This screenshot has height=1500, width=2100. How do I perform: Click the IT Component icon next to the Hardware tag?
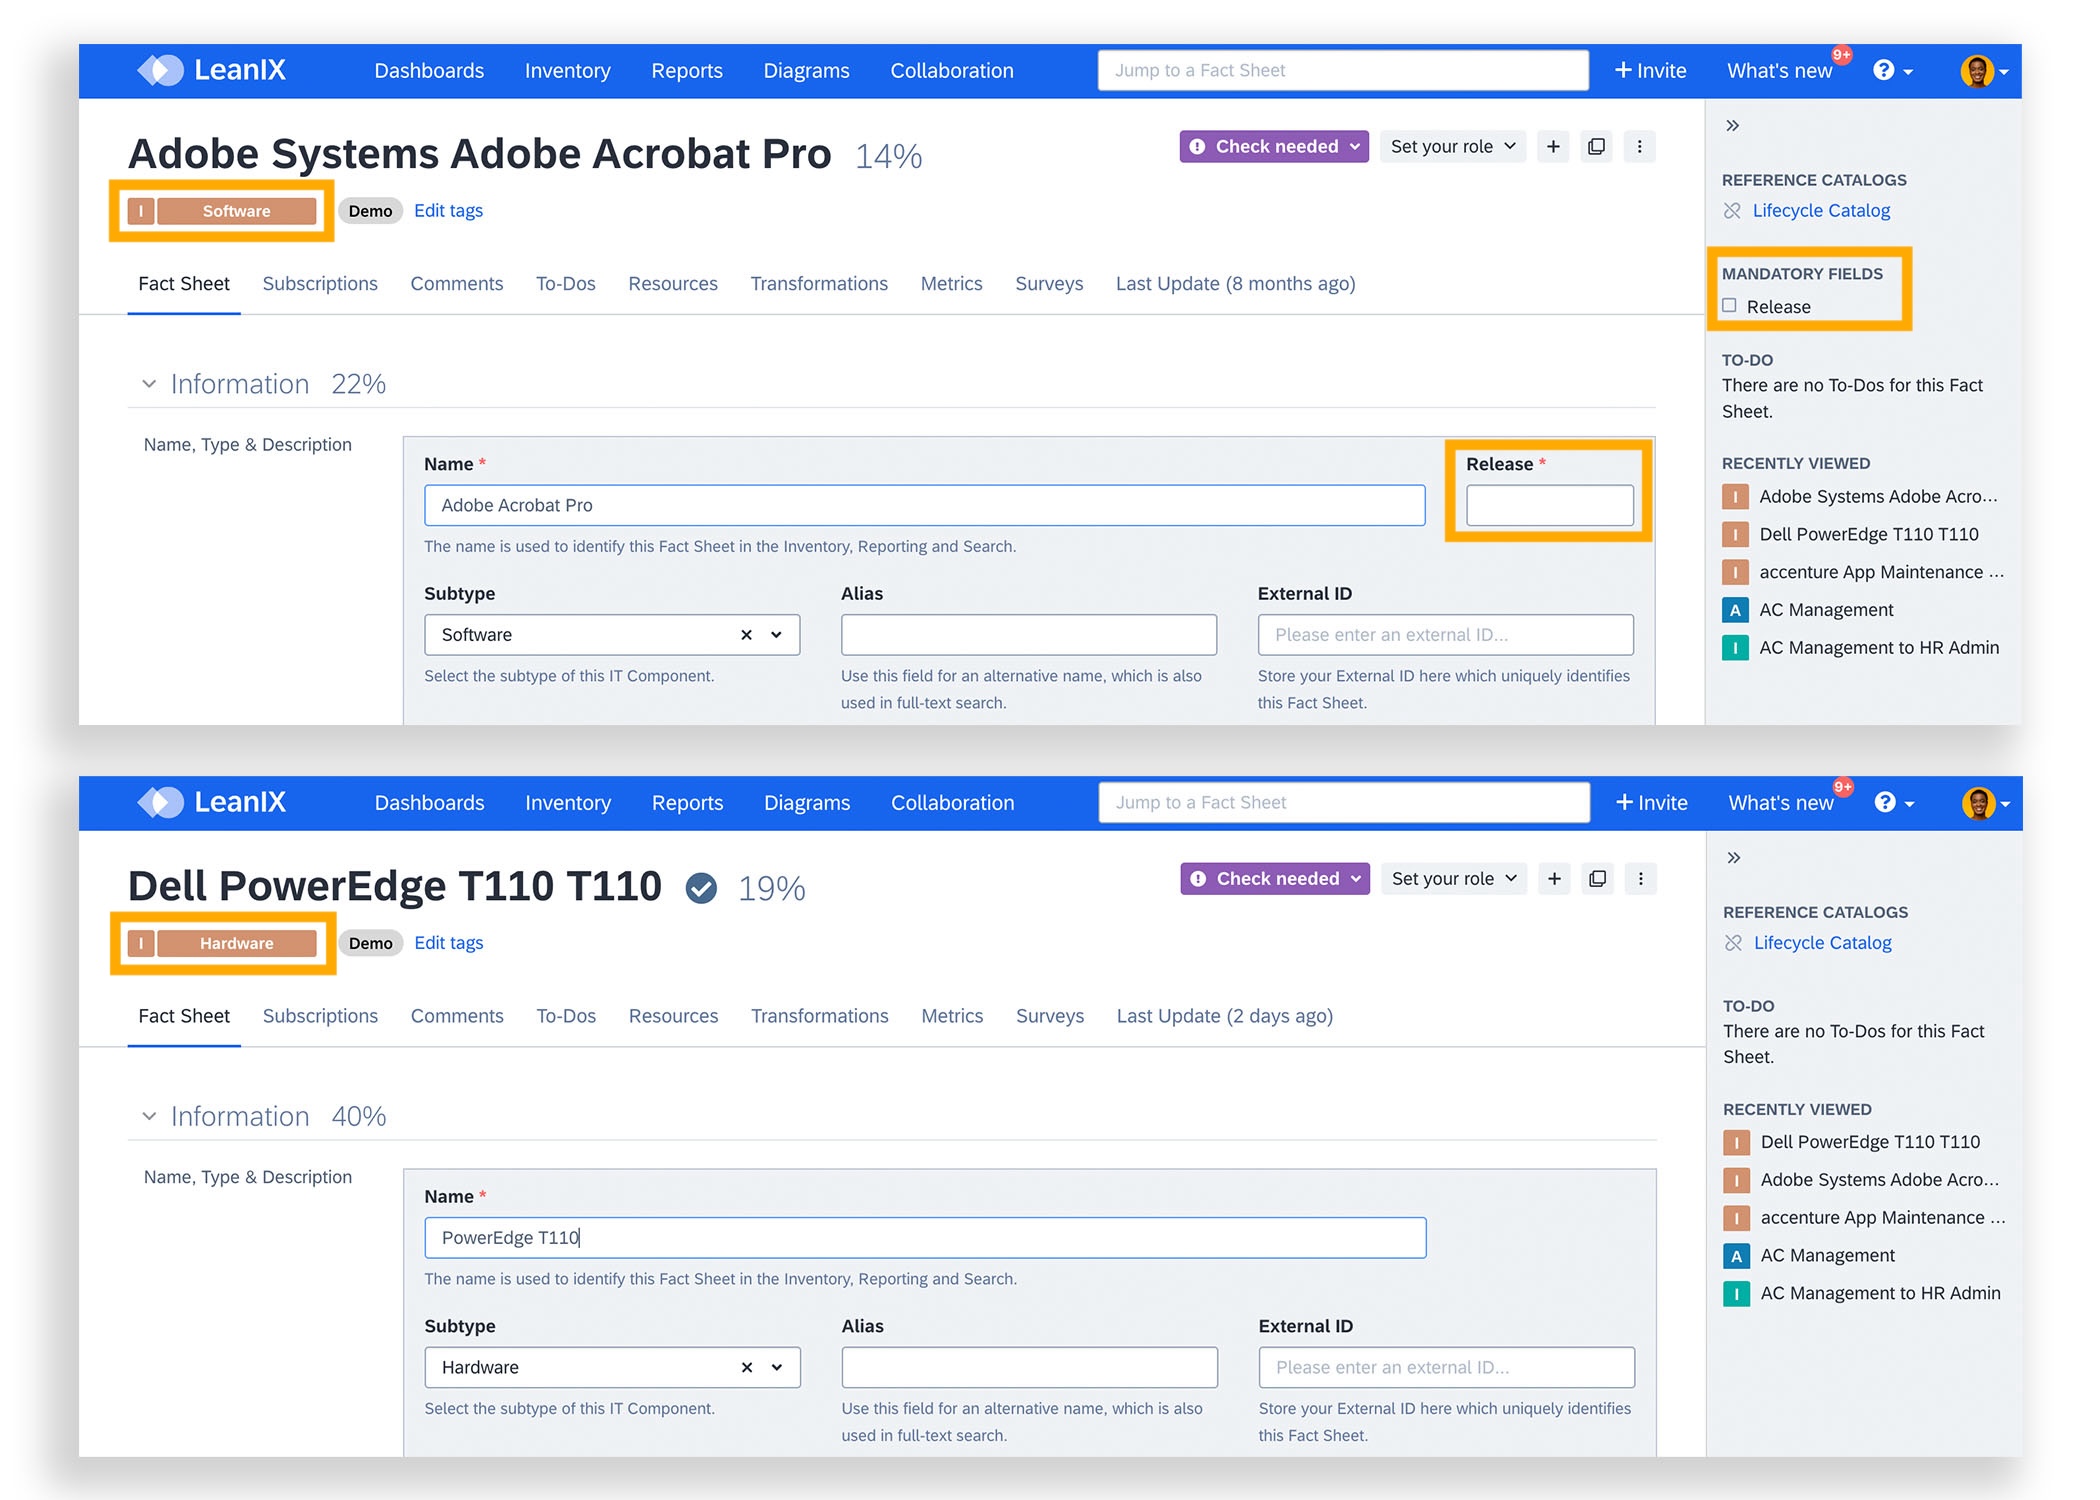[x=141, y=943]
